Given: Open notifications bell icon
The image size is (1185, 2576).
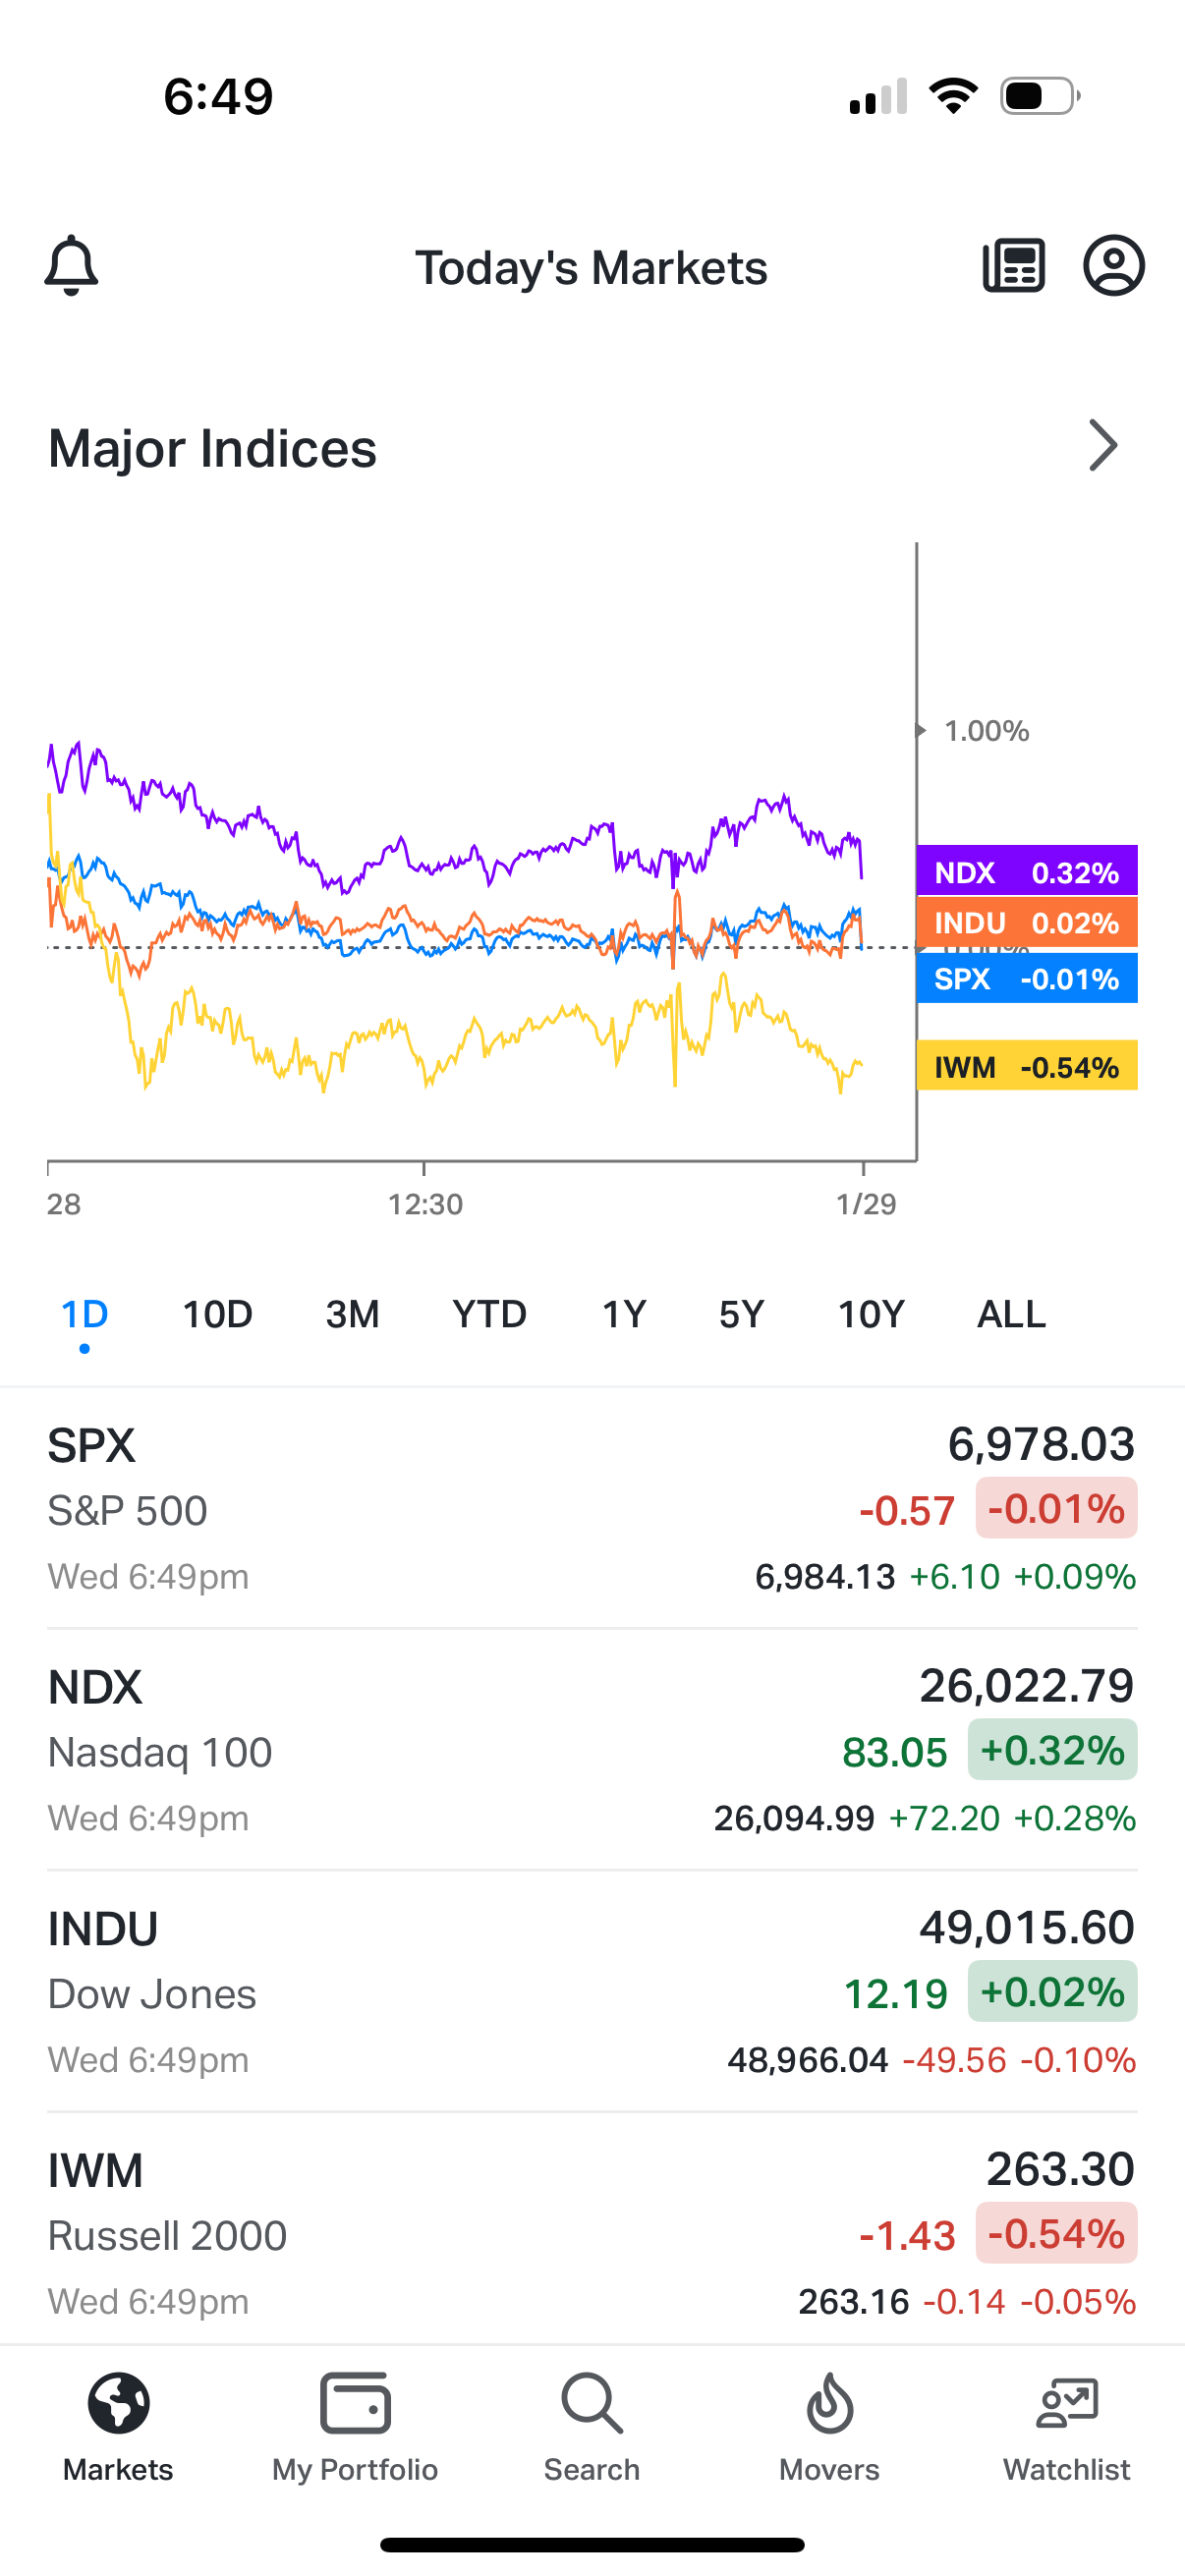Looking at the screenshot, I should click(72, 266).
